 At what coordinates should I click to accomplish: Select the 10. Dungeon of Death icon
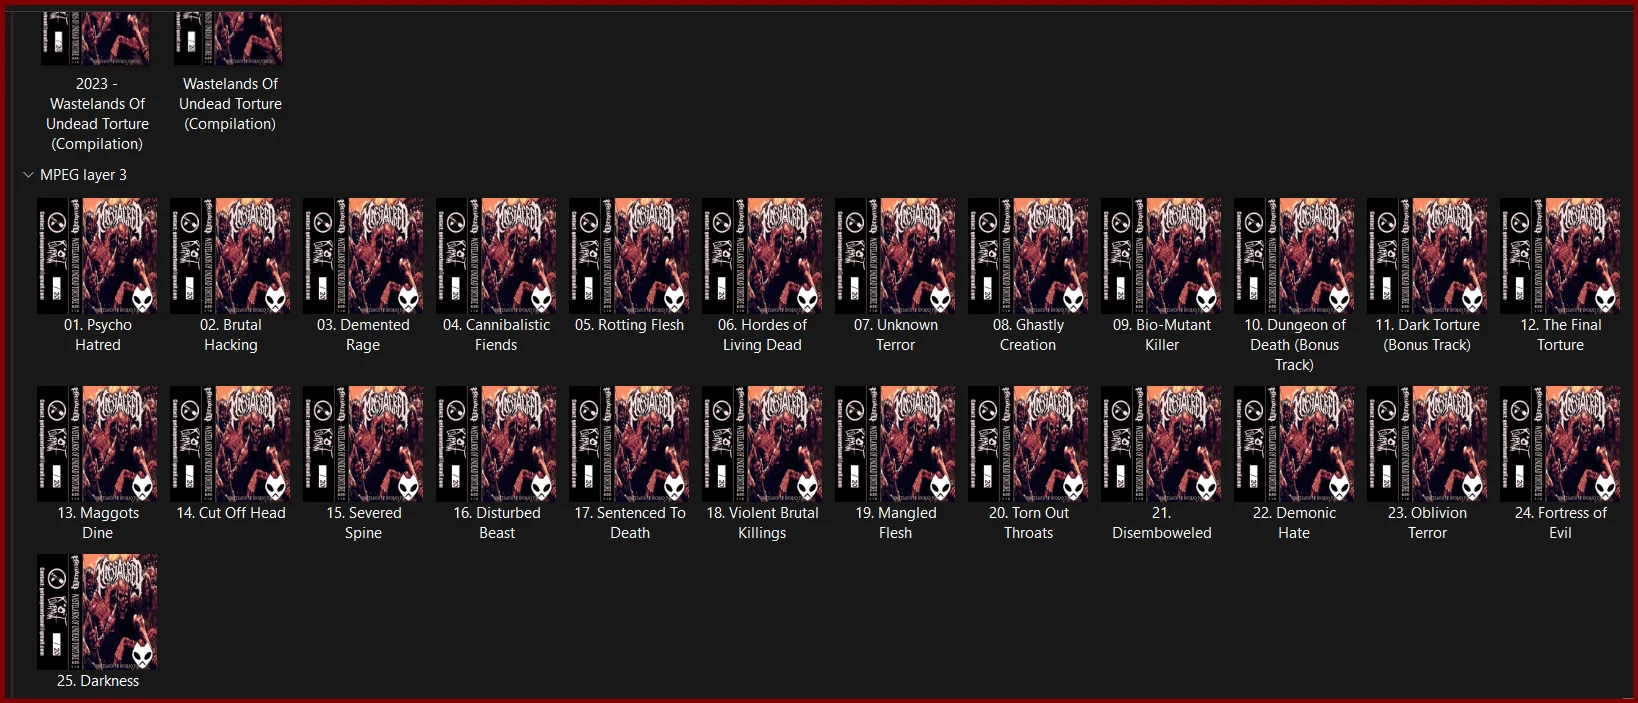point(1294,256)
